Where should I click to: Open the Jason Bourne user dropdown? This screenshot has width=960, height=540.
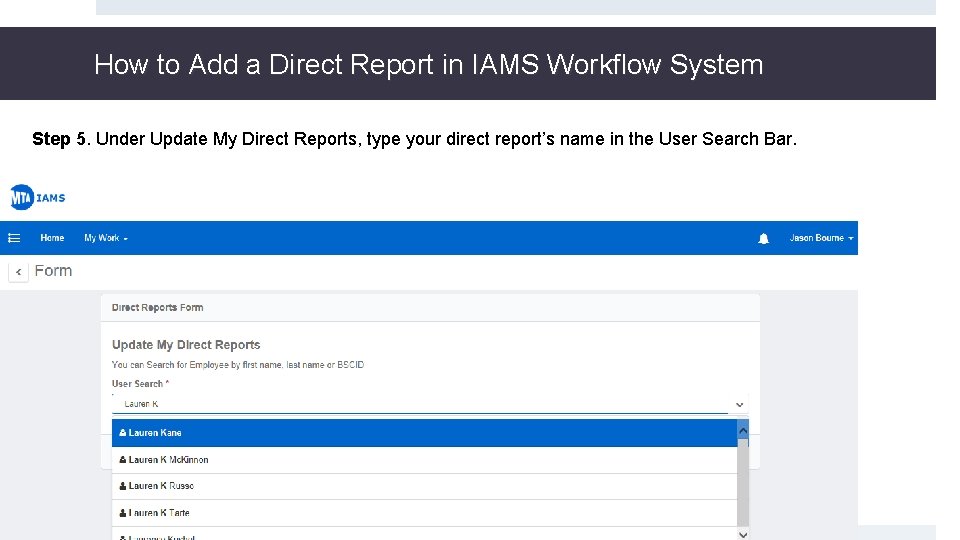[x=821, y=238]
